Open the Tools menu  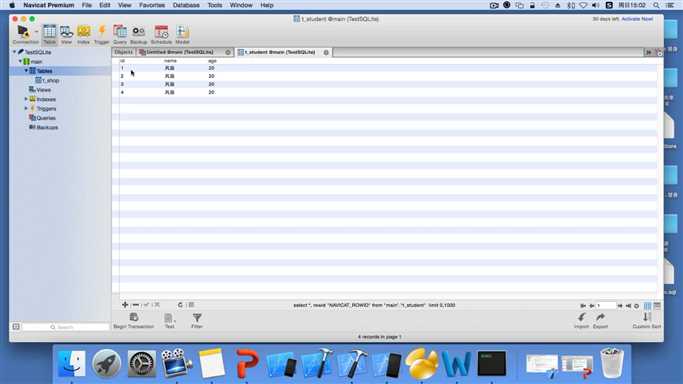tap(215, 5)
